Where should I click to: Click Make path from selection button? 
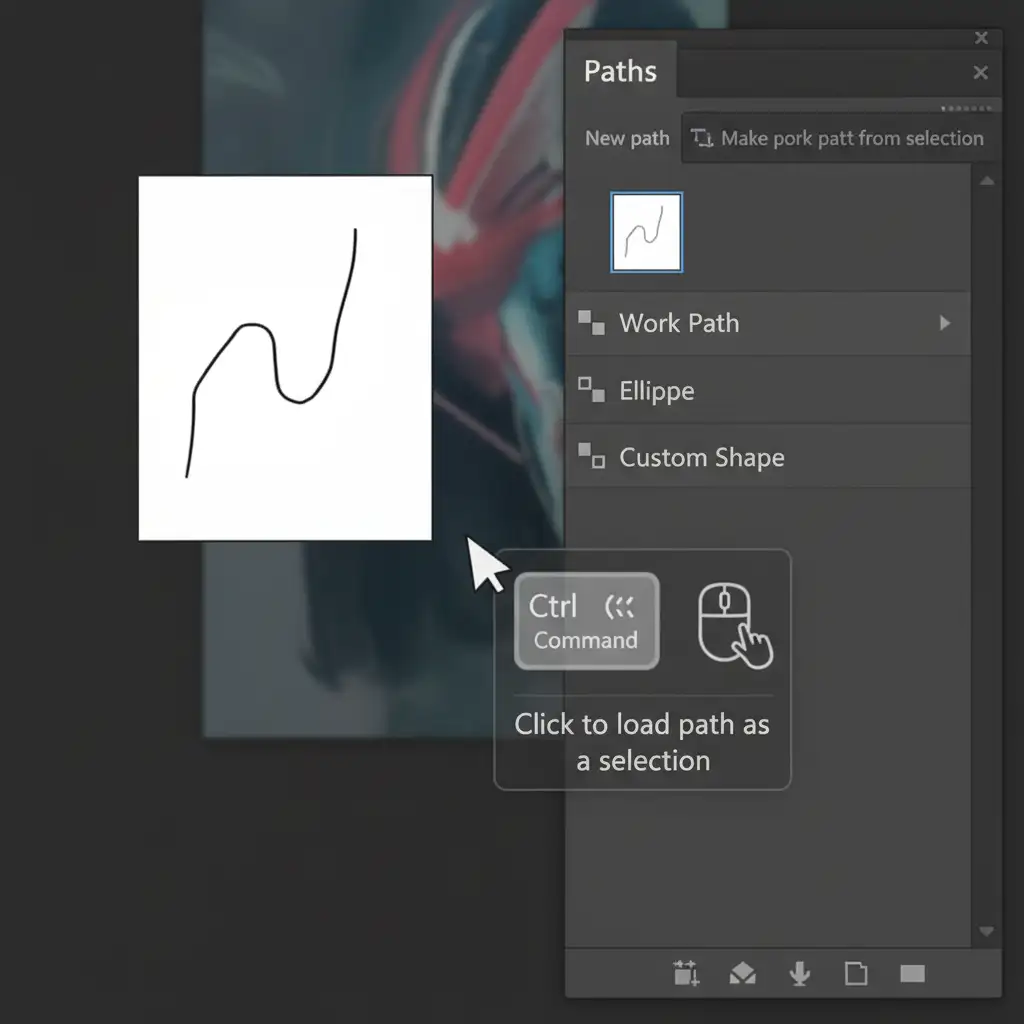[840, 139]
